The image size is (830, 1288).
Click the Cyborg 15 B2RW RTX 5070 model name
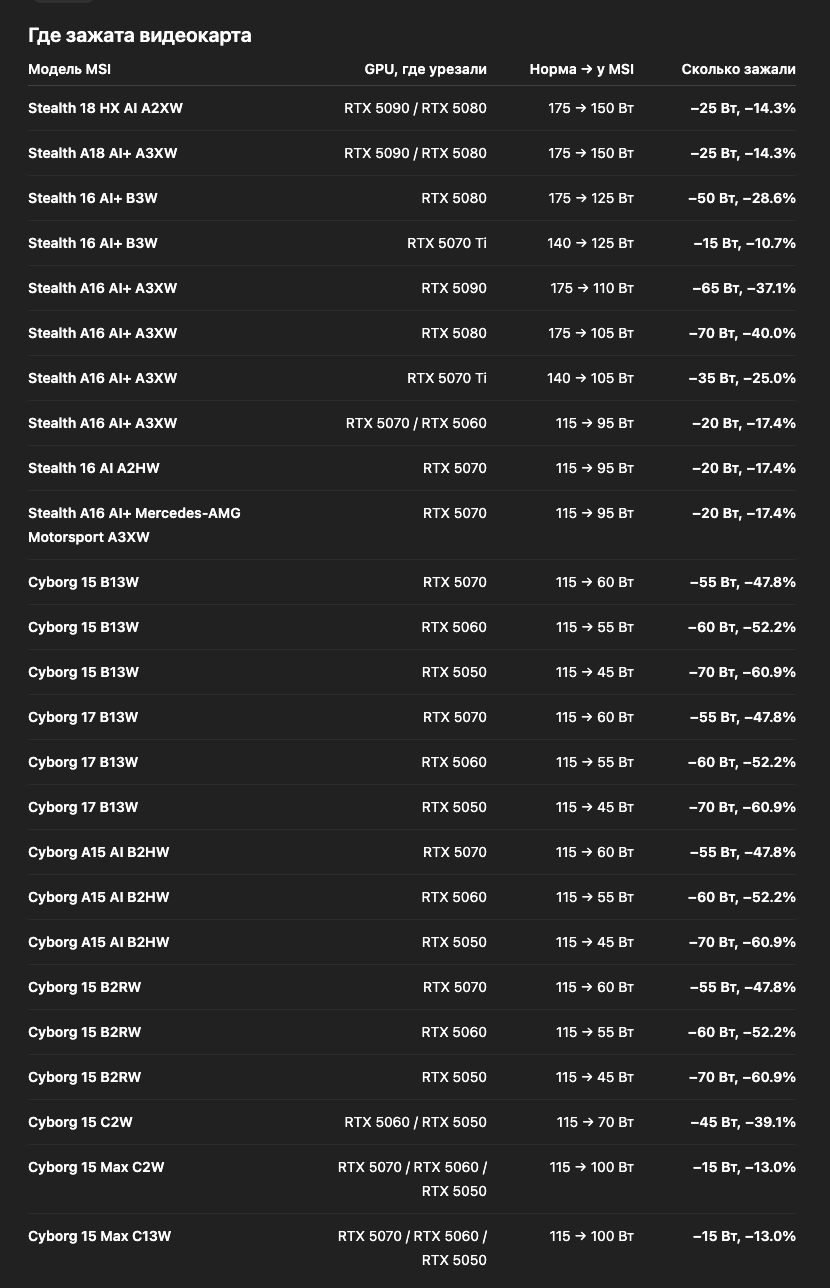coord(85,987)
